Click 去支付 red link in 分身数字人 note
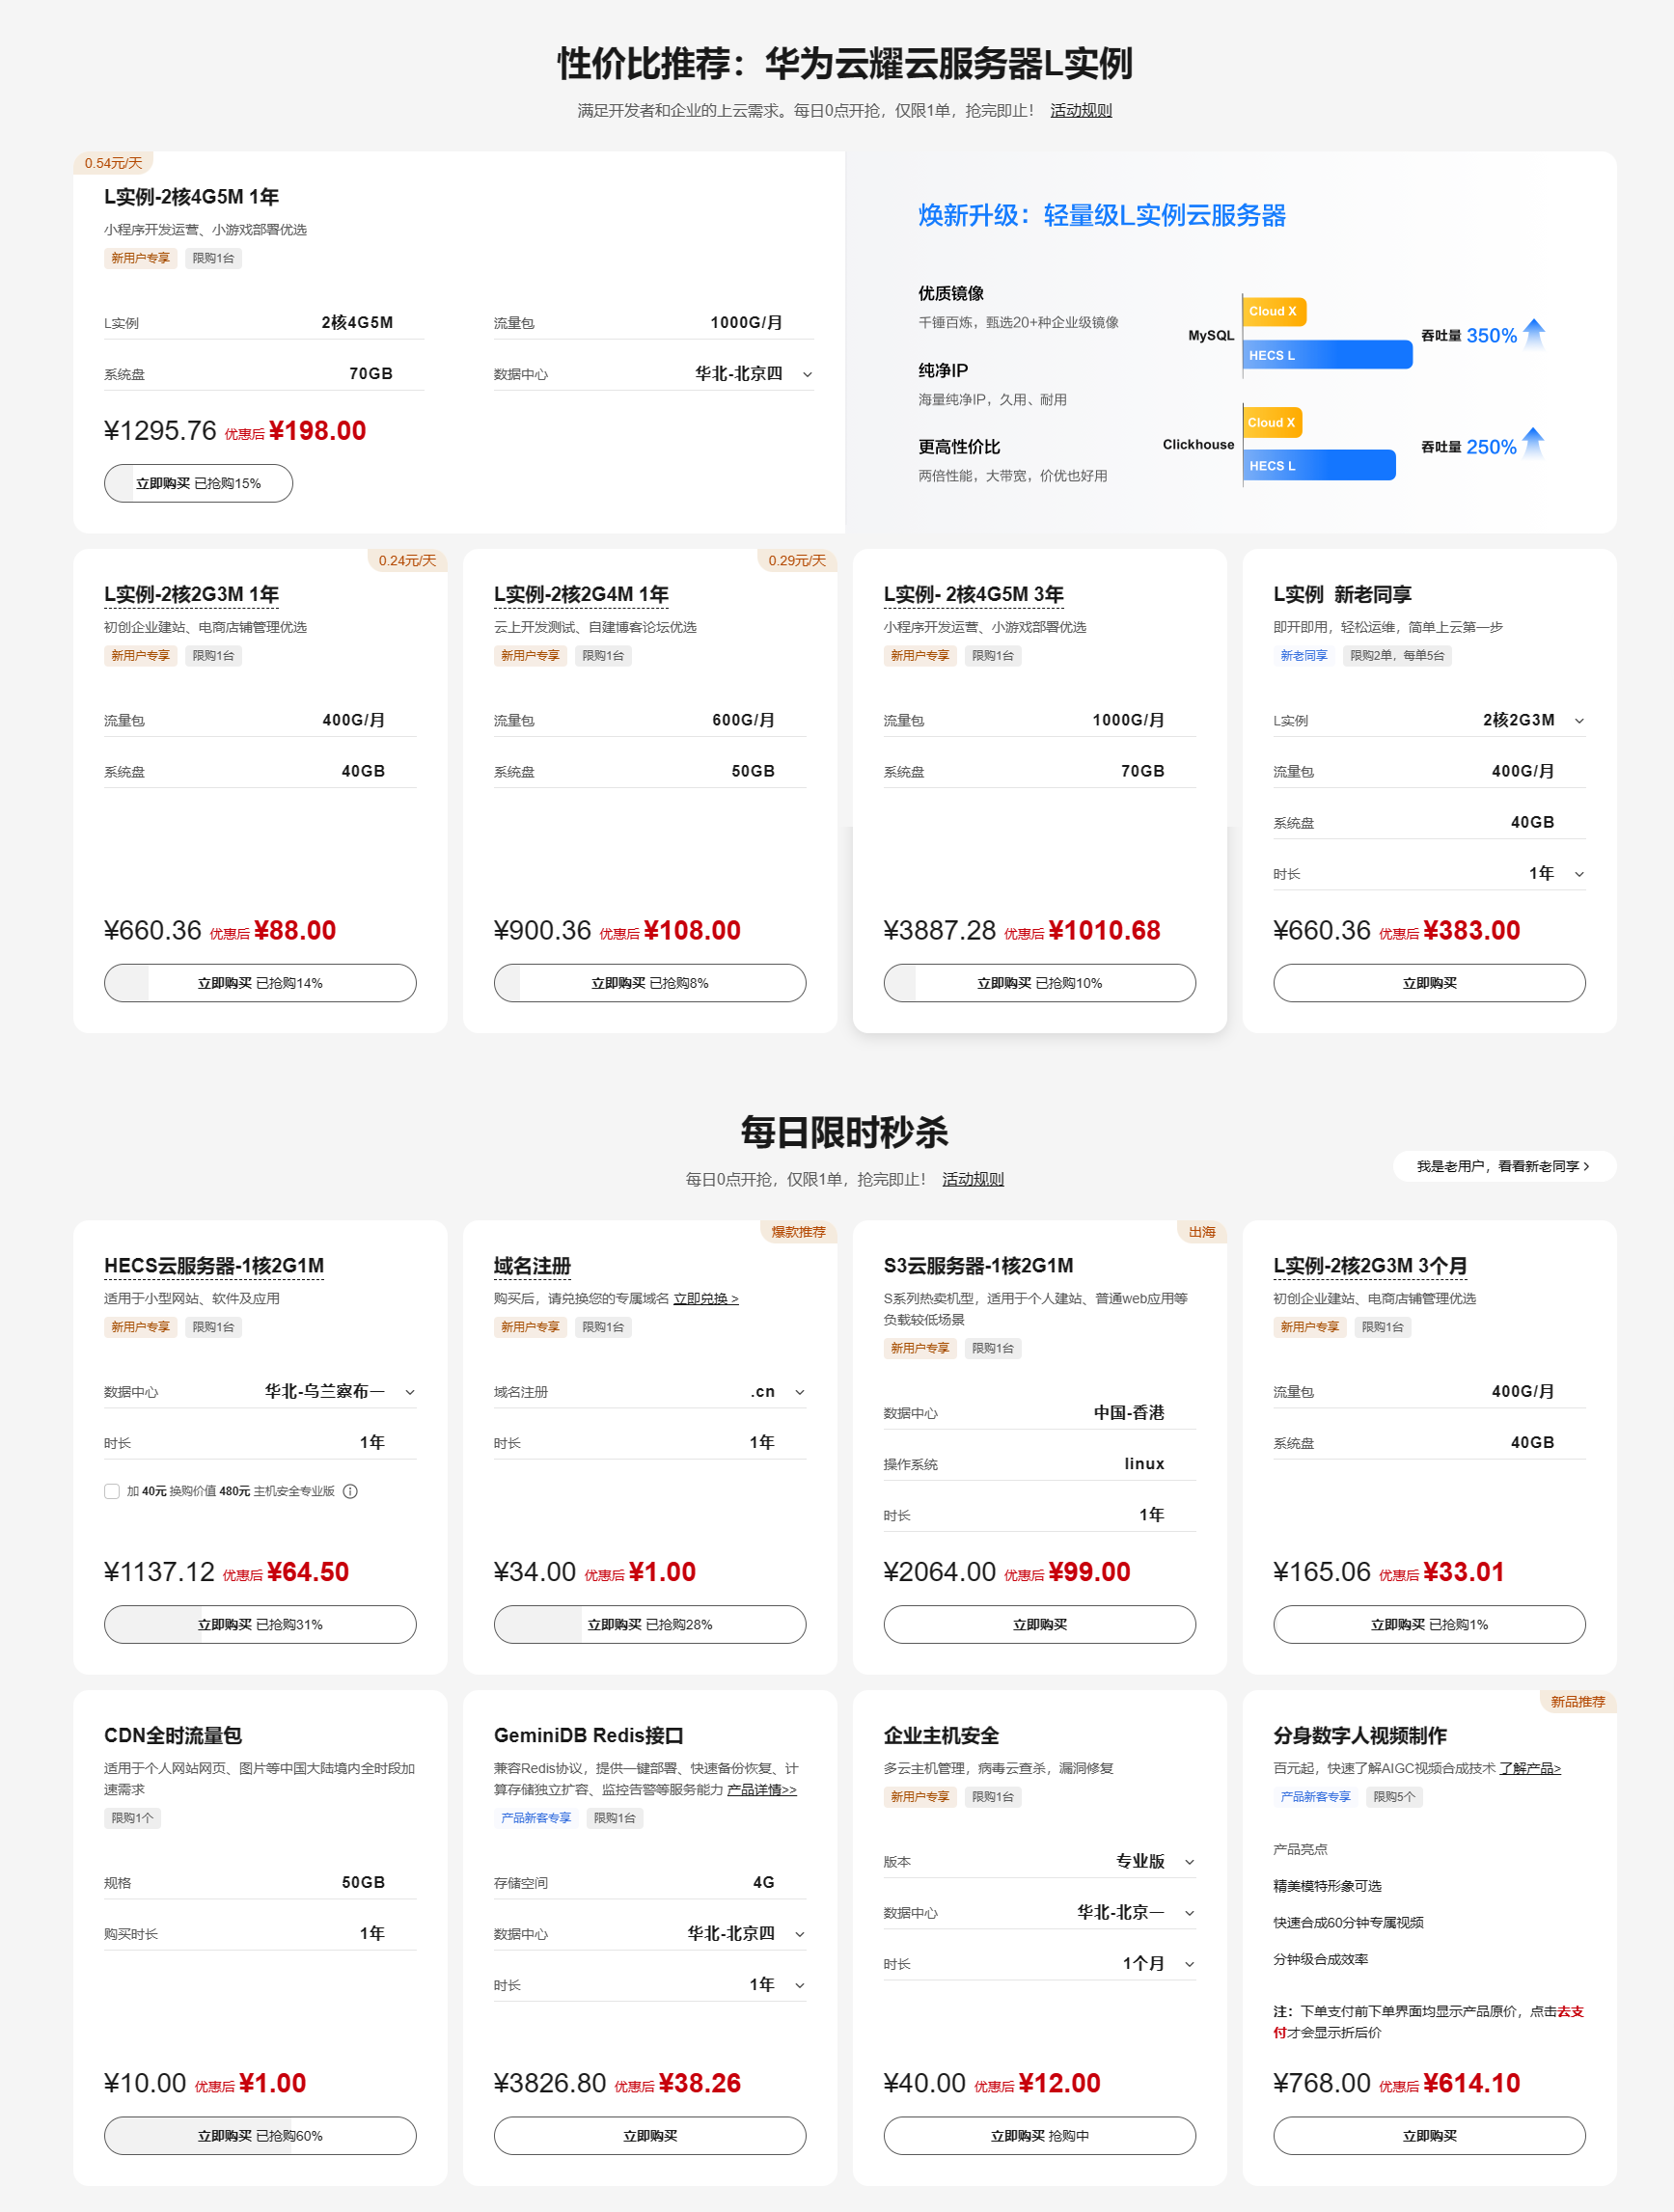The image size is (1674, 2212). pos(1570,2011)
